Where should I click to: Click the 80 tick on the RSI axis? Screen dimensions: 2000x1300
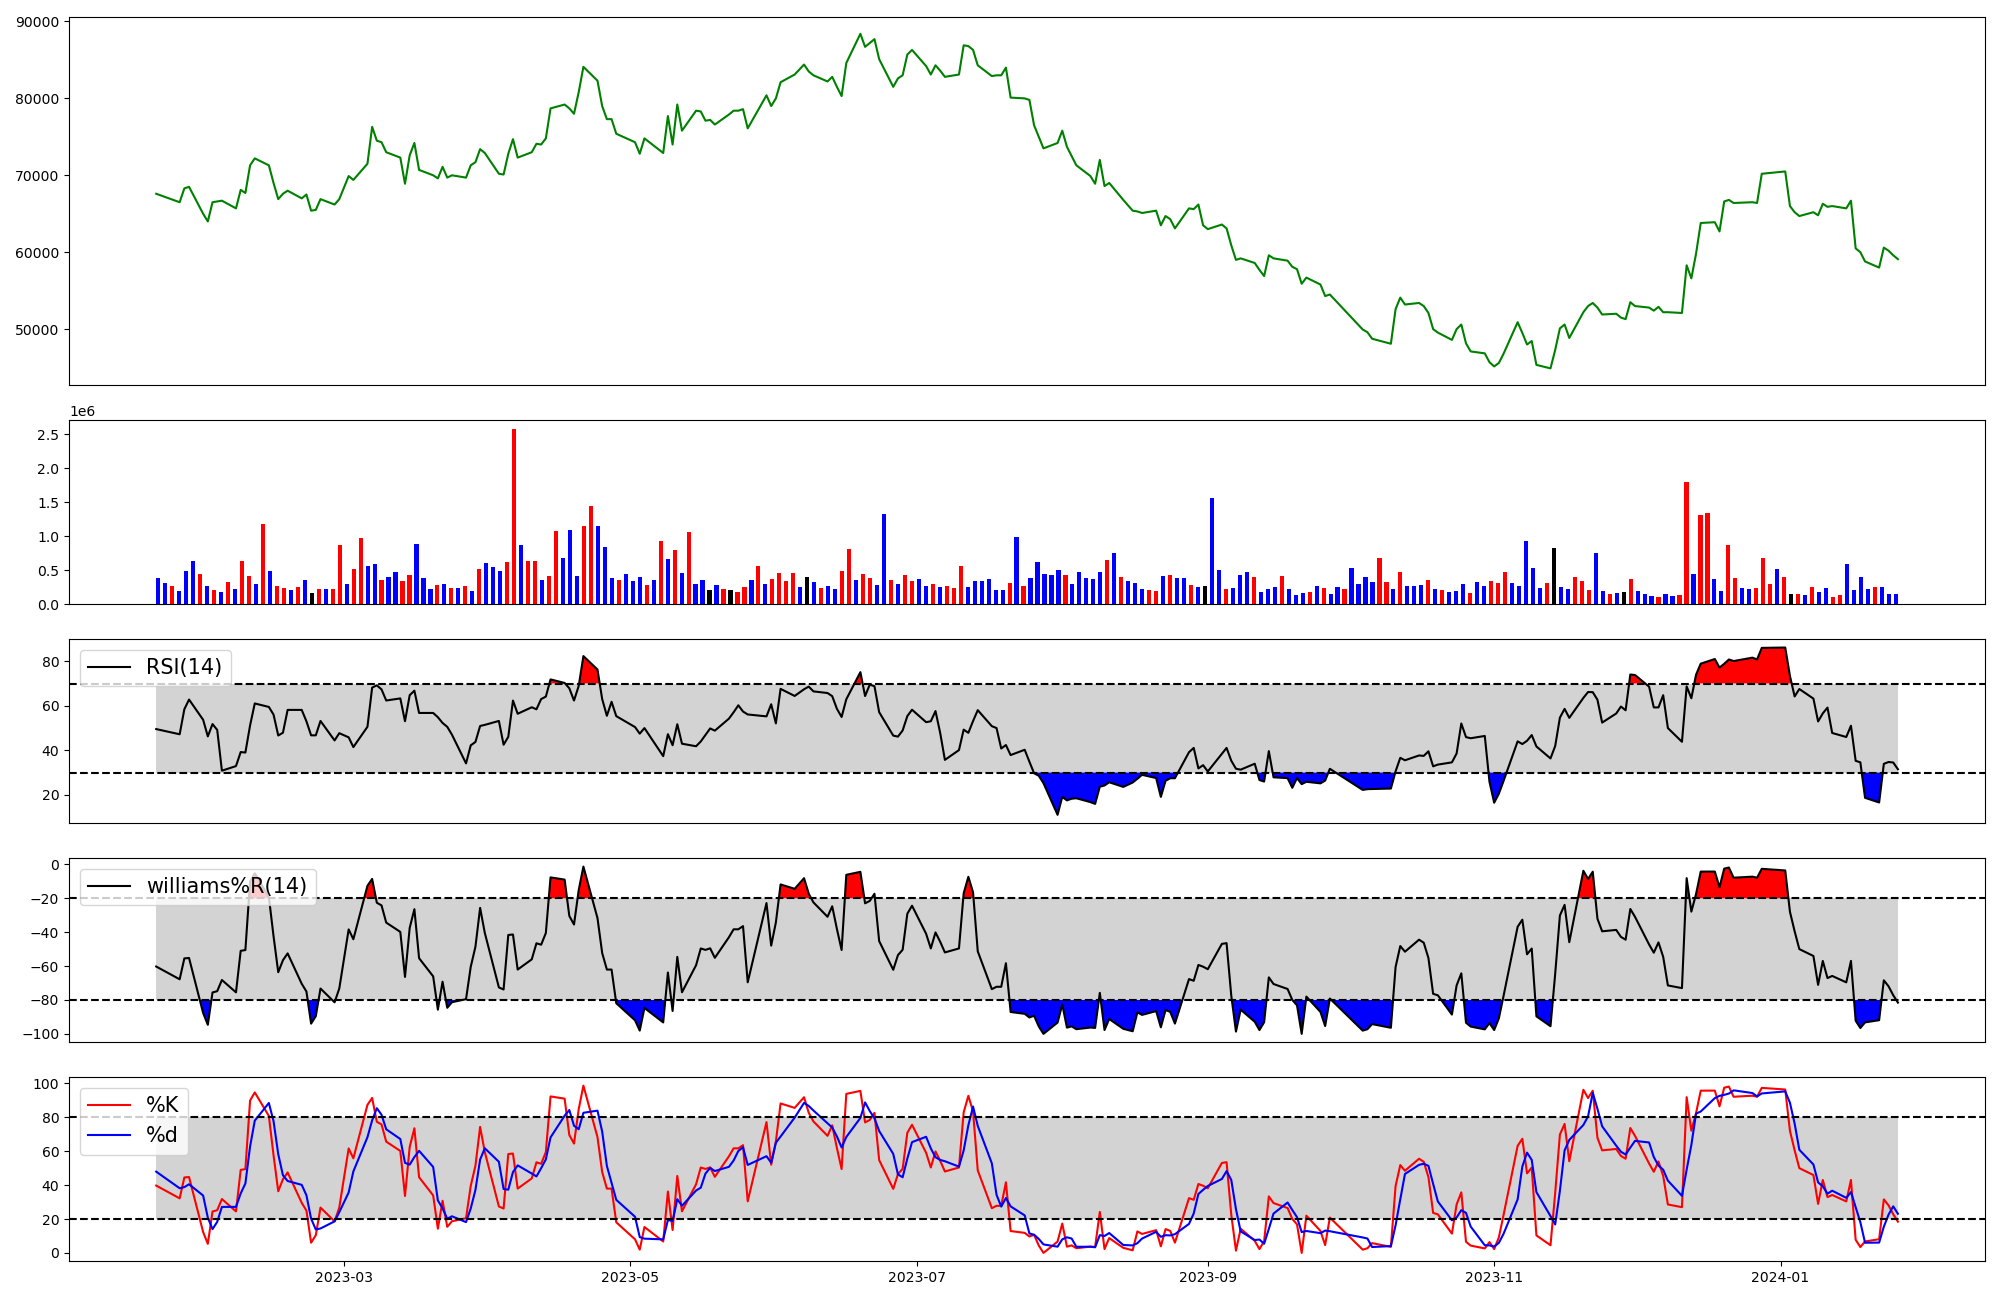click(50, 662)
